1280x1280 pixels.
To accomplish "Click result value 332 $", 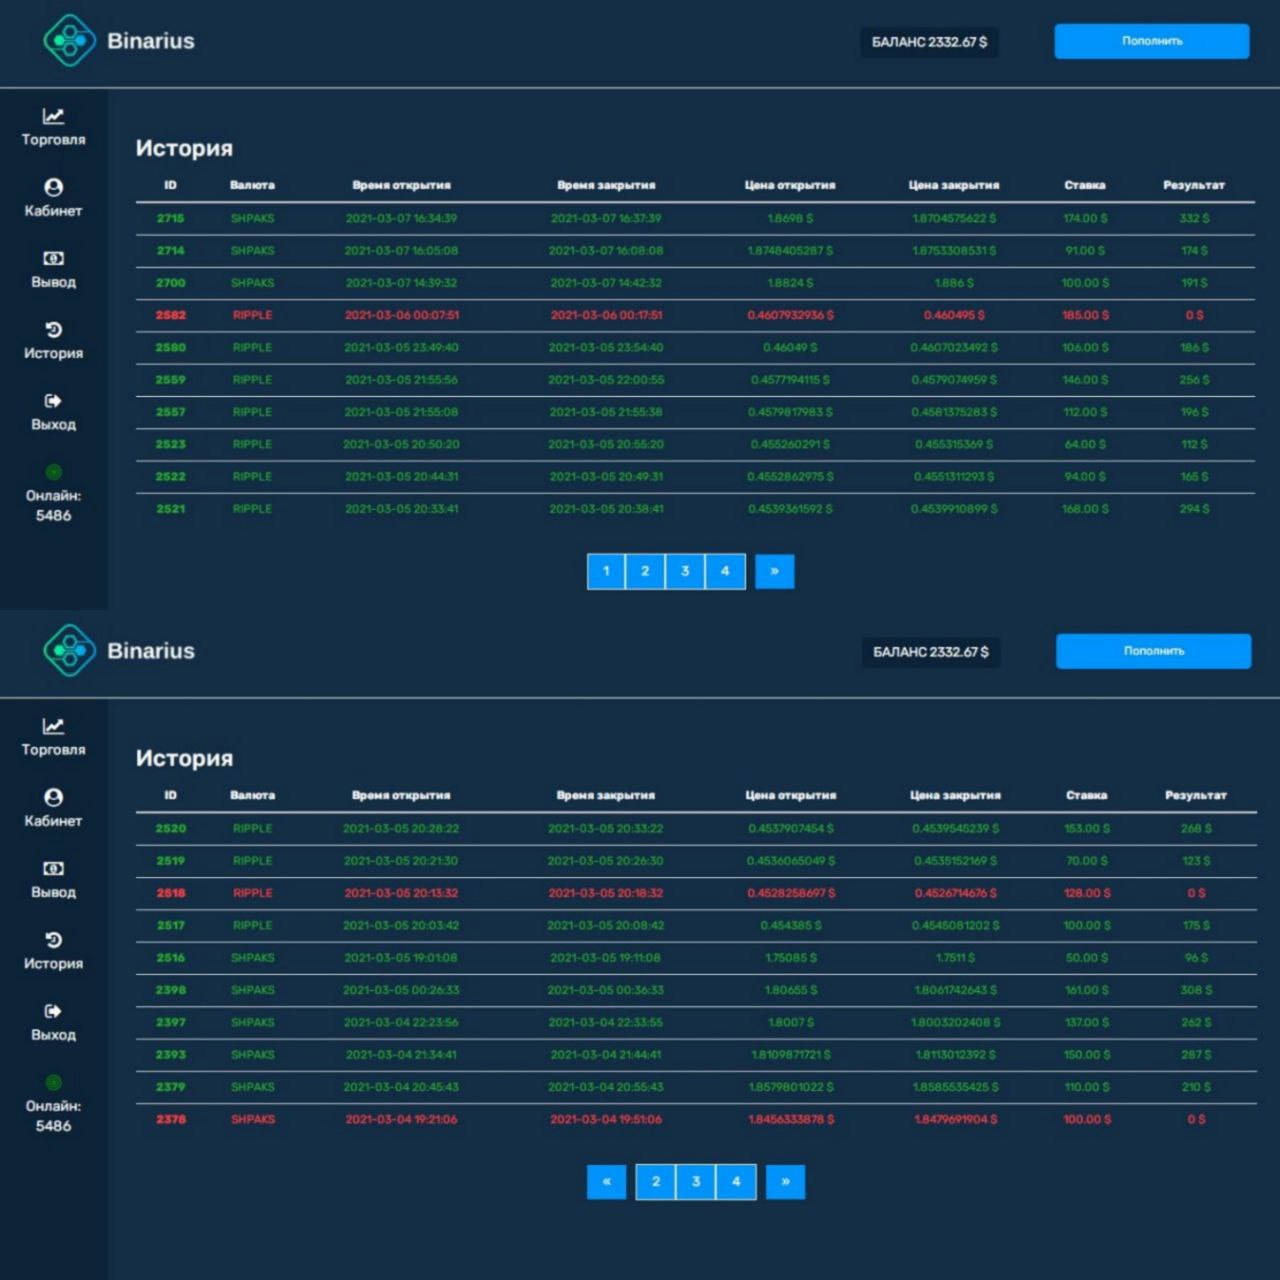I will coord(1194,218).
